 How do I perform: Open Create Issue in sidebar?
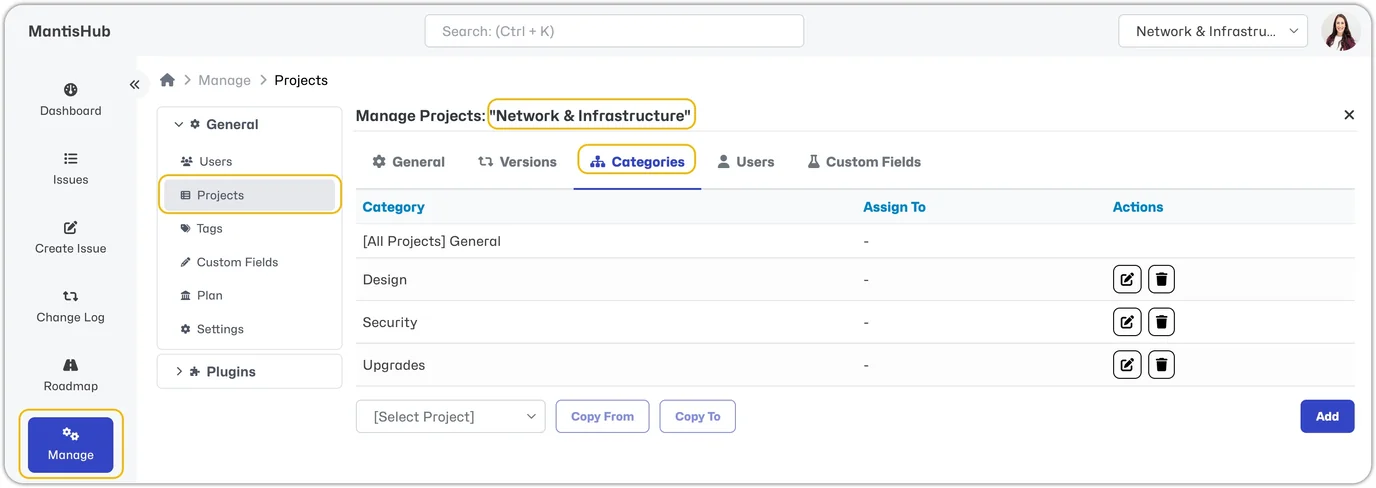(x=70, y=238)
